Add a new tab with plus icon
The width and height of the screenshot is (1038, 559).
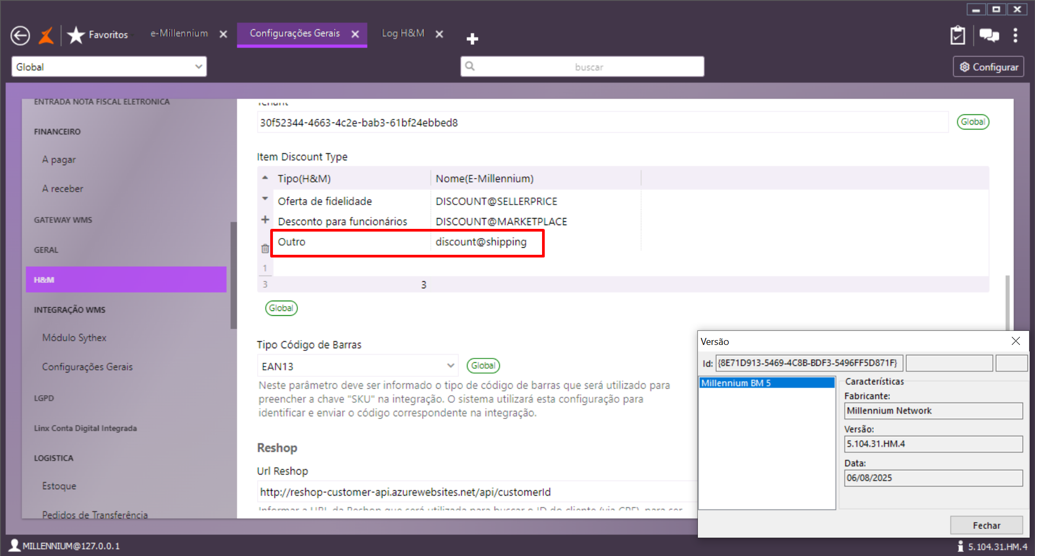tap(472, 39)
